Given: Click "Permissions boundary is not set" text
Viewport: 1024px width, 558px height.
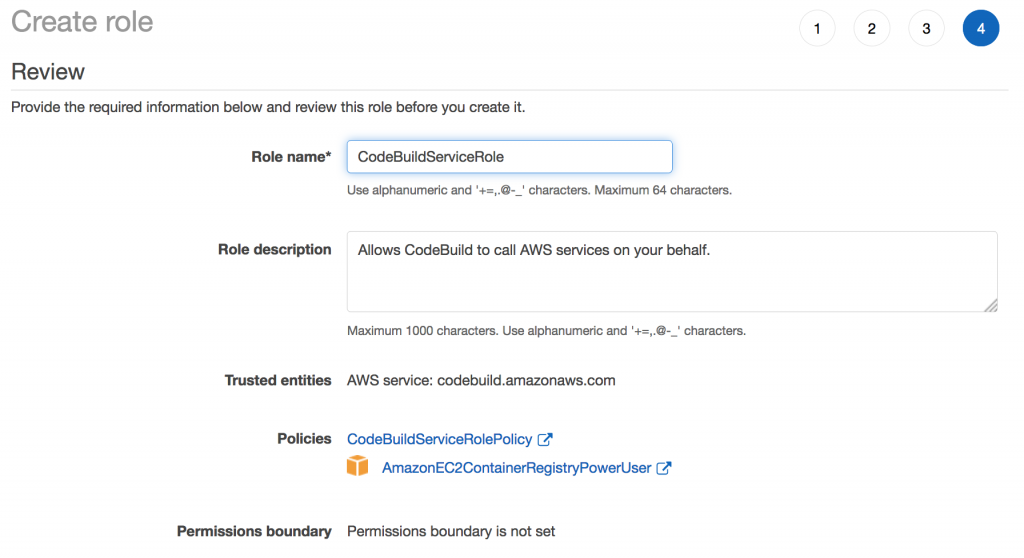Looking at the screenshot, I should [x=451, y=531].
